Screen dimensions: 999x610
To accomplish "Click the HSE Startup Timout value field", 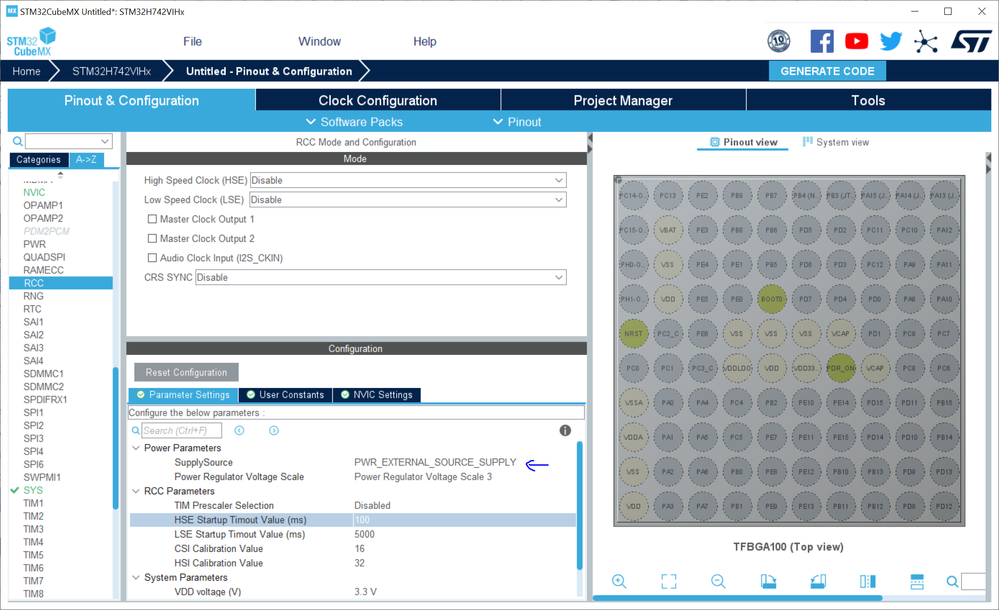I will (x=464, y=520).
